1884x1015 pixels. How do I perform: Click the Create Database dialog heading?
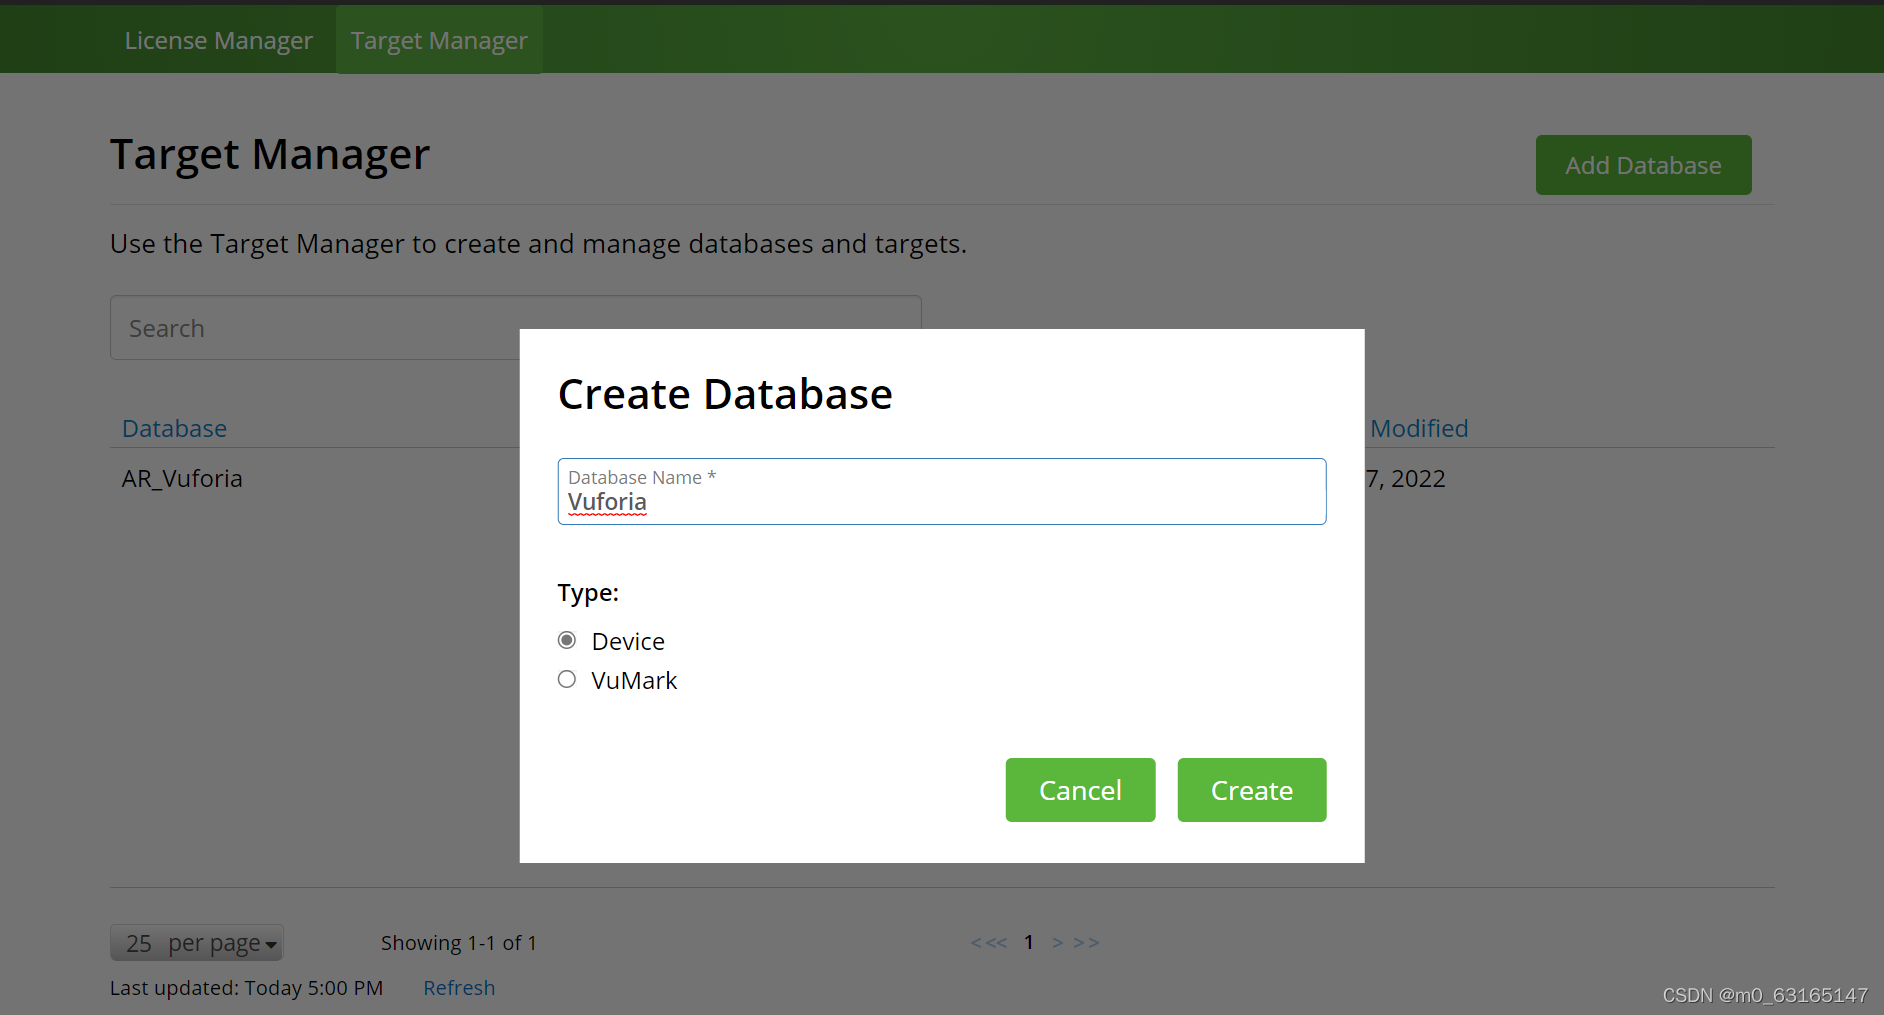point(725,394)
